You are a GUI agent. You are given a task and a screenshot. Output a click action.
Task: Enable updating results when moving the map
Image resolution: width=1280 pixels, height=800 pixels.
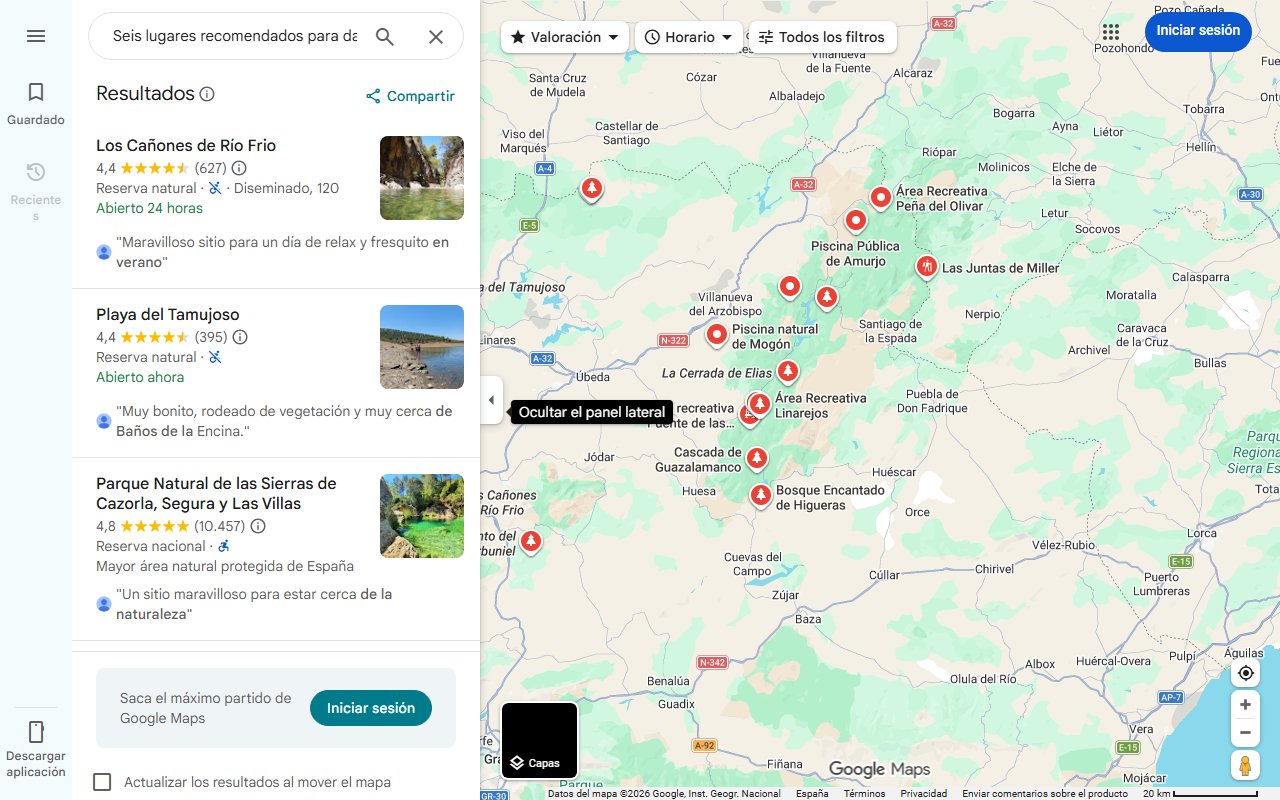[x=102, y=781]
